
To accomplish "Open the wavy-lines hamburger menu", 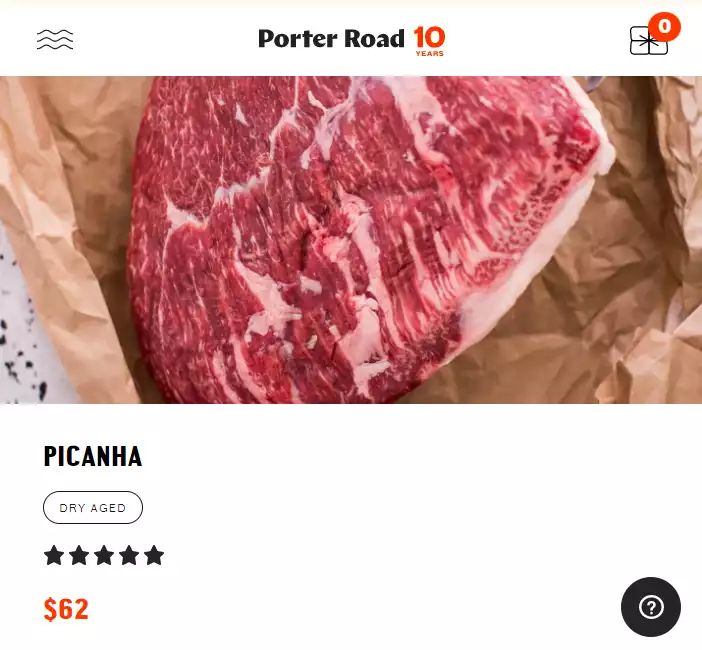I will [x=55, y=39].
